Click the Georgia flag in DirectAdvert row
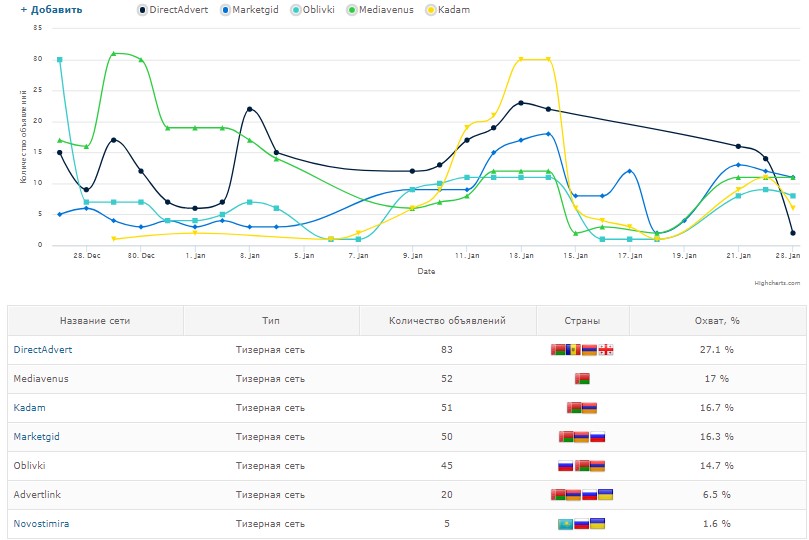Screen dimensions: 809x540 (x=606, y=350)
